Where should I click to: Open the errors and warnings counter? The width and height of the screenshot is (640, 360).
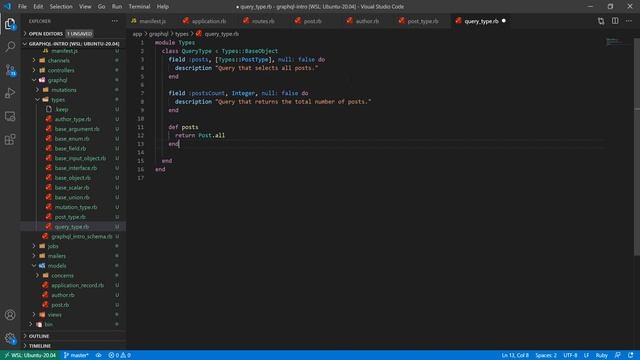(120, 355)
